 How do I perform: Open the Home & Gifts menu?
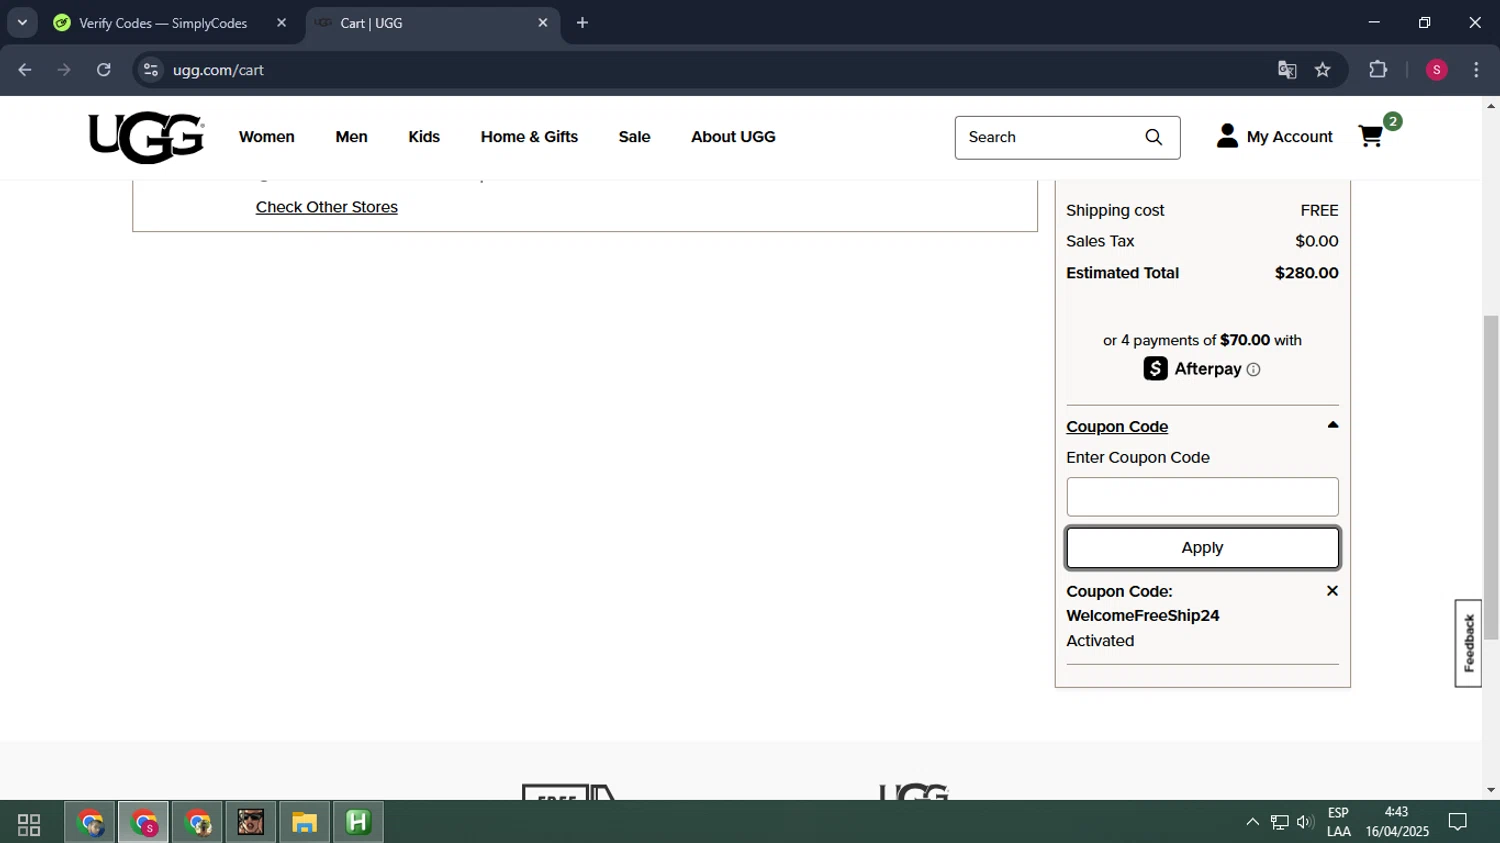[529, 137]
